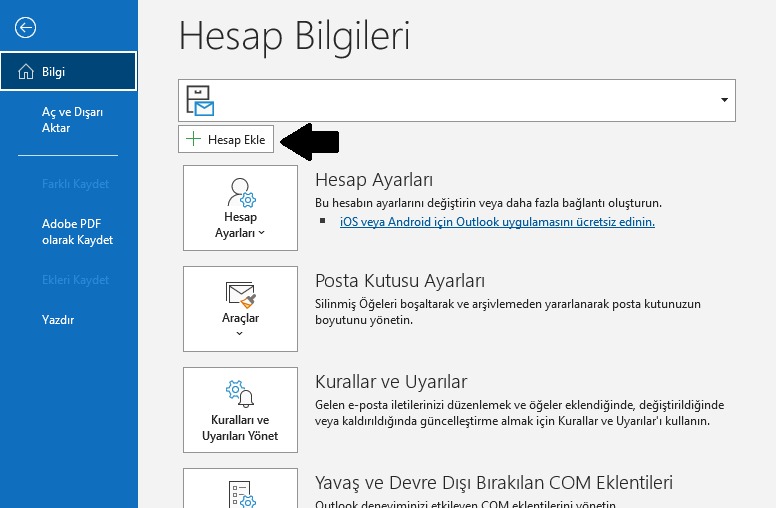776x508 pixels.
Task: Choose Adobe PDF olarak Kaydet
Action: pyautogui.click(x=77, y=232)
